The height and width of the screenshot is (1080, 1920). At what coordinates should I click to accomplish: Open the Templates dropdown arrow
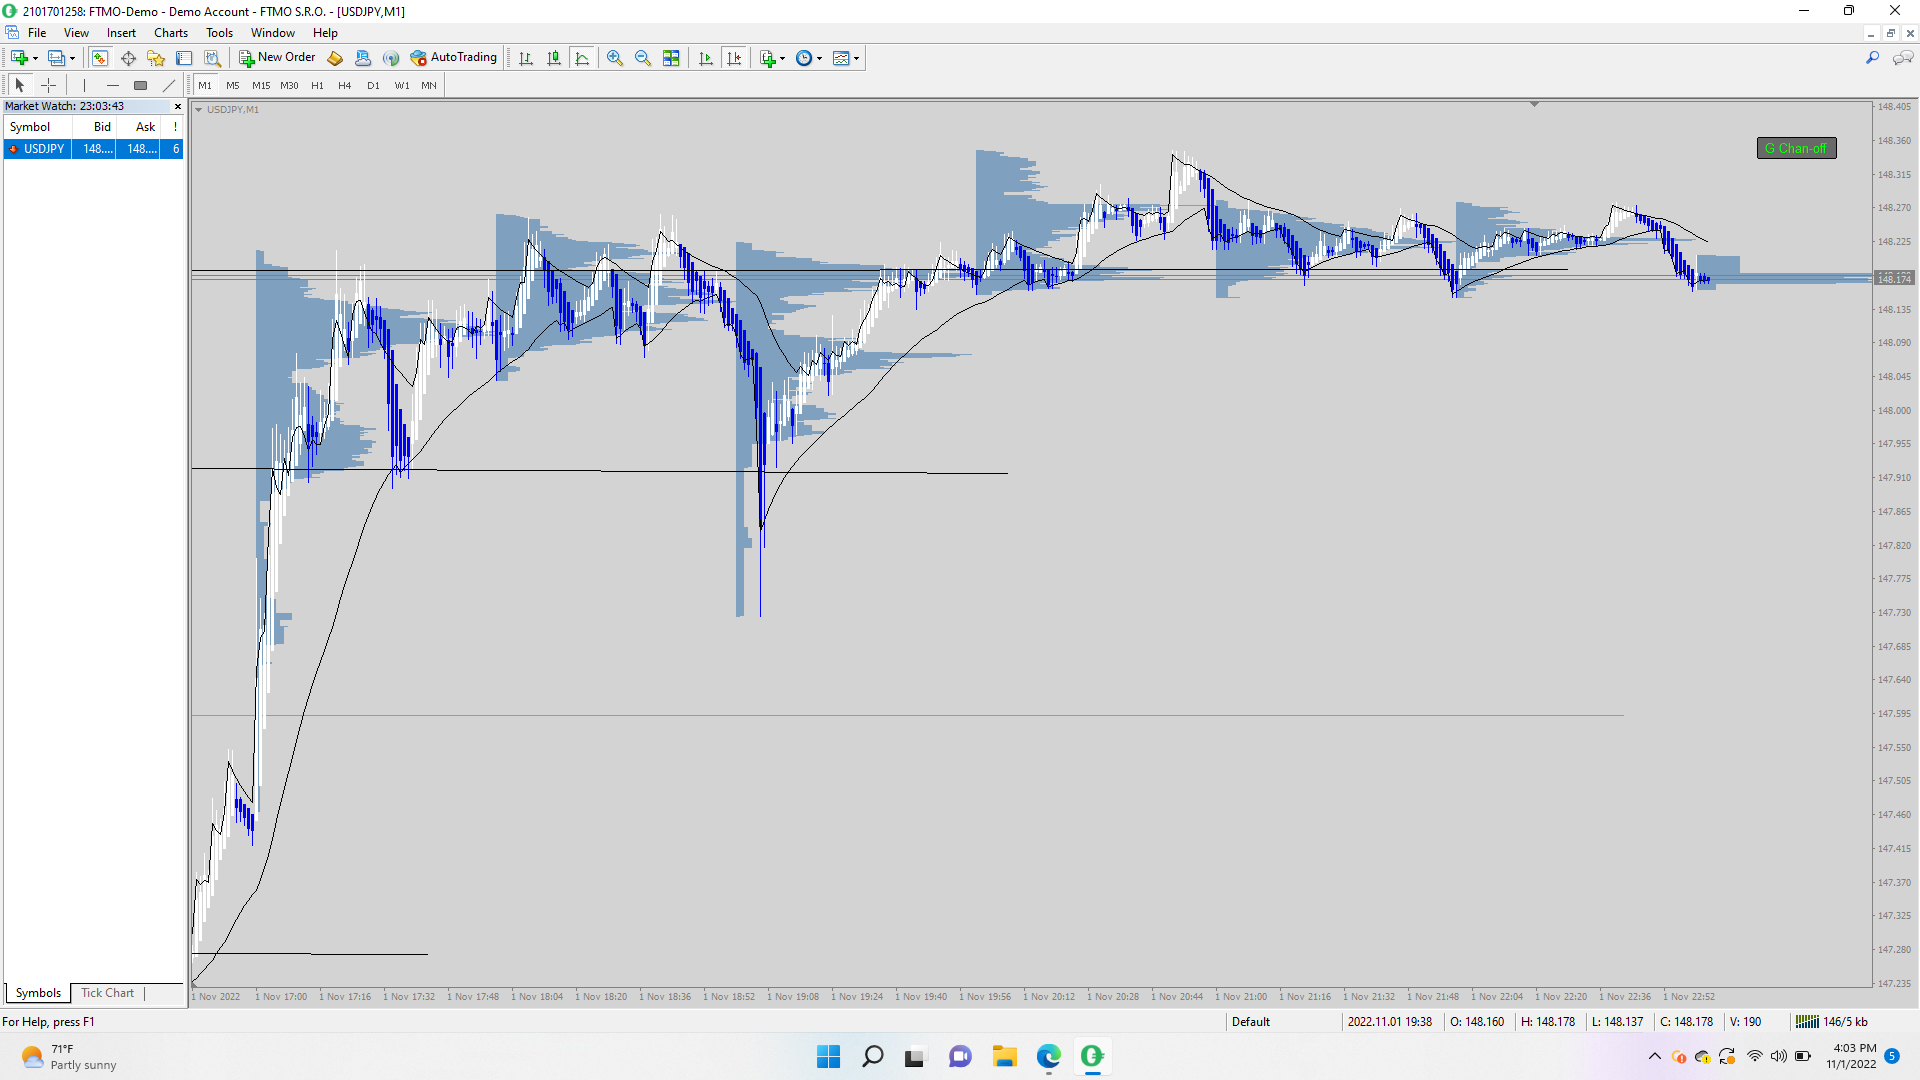(857, 58)
